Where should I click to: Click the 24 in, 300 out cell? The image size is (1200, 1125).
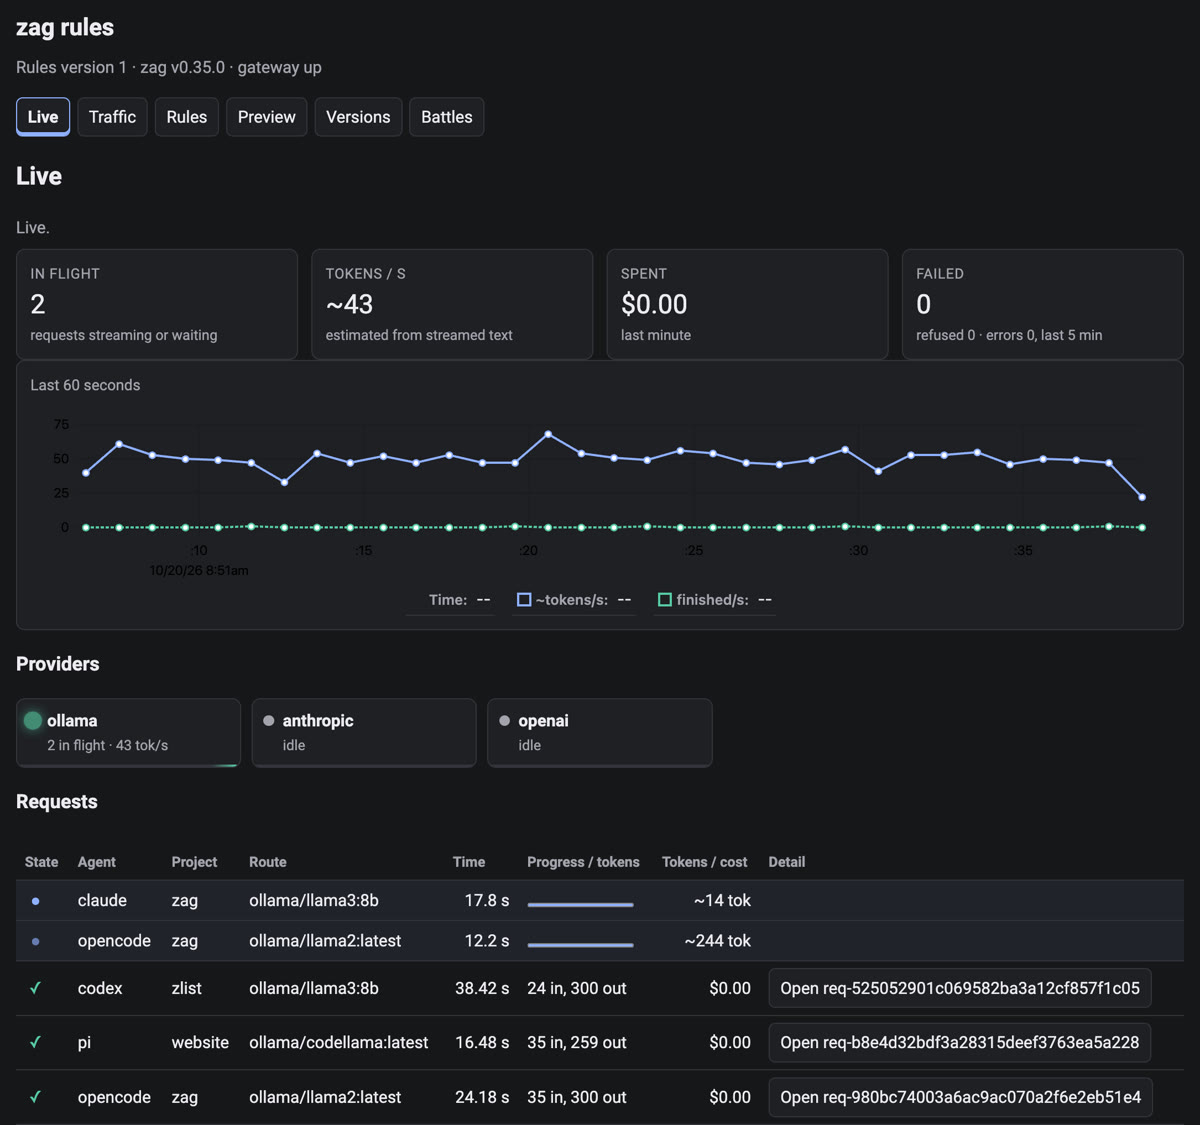pyautogui.click(x=577, y=988)
